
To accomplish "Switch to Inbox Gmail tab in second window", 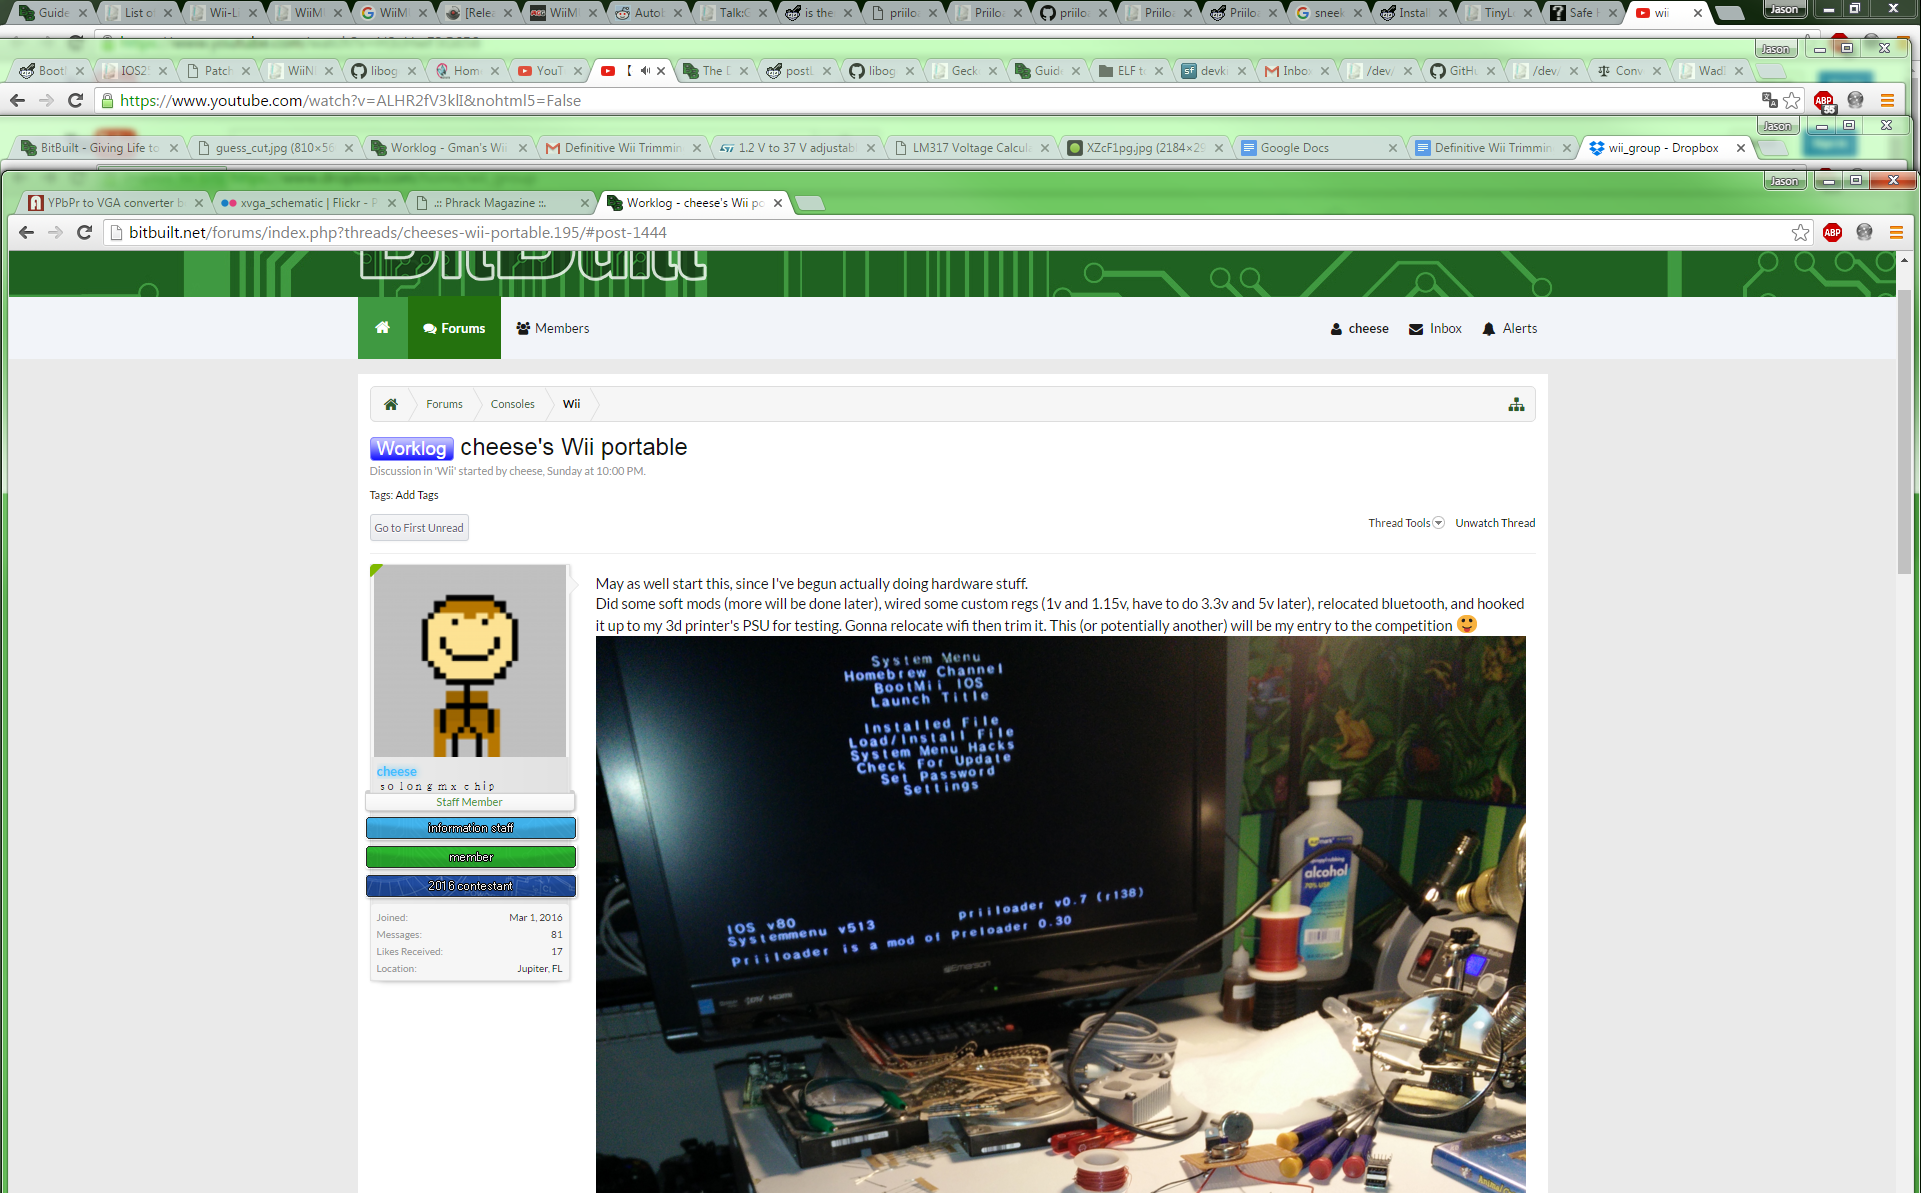I will tap(1297, 71).
